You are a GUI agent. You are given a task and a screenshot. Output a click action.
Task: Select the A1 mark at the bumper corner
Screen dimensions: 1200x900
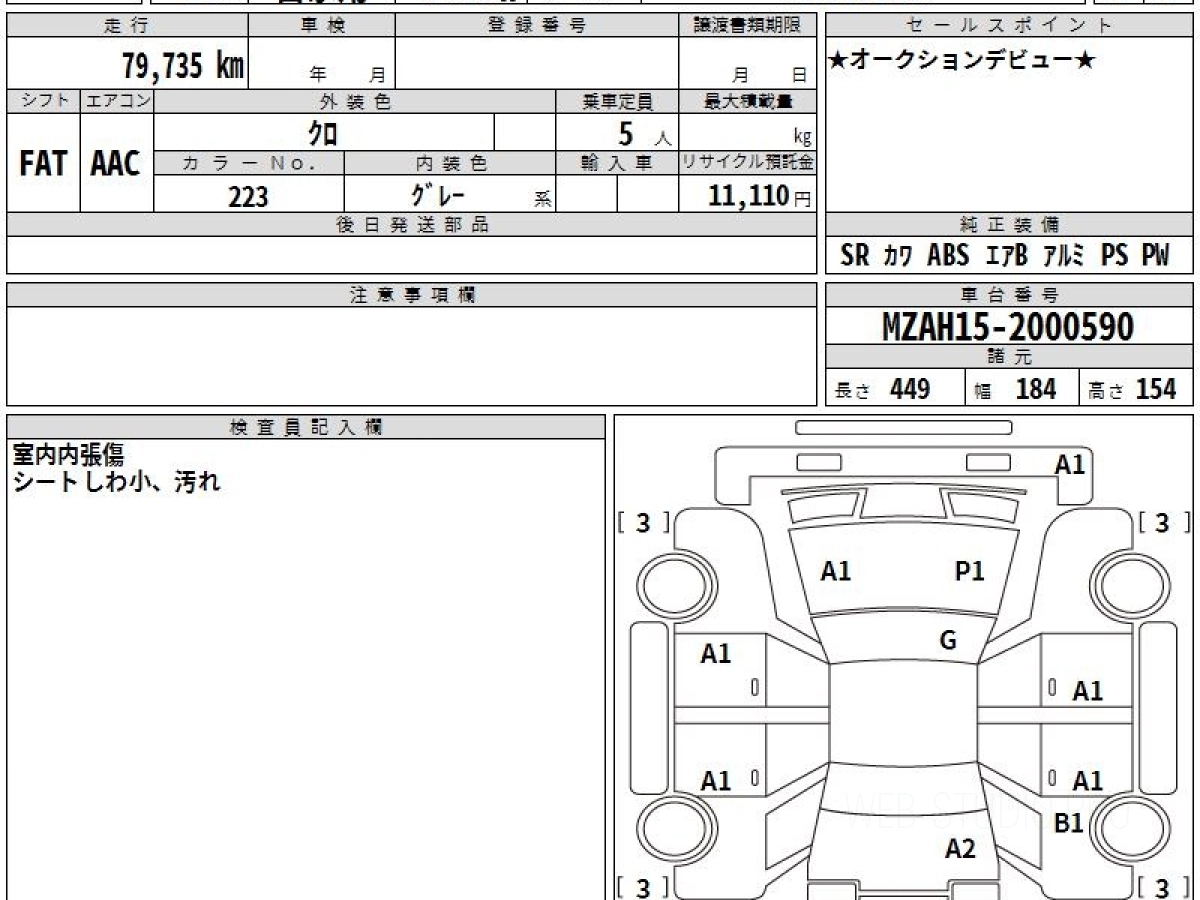(1070, 464)
